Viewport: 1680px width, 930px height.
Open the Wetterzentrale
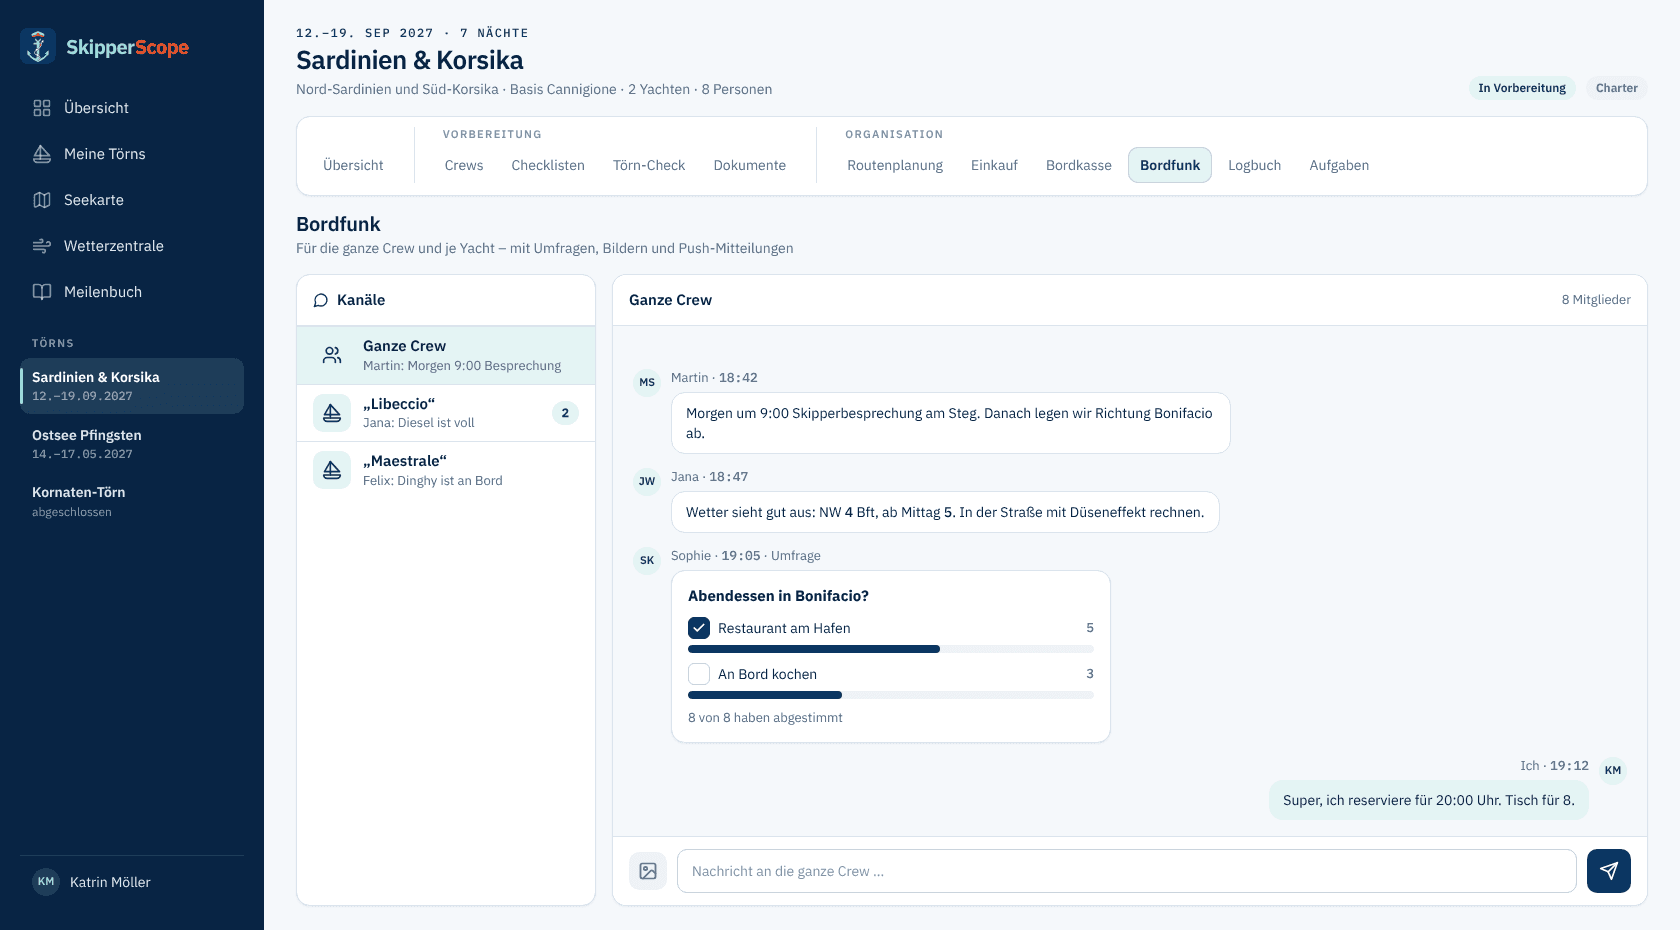tap(132, 246)
